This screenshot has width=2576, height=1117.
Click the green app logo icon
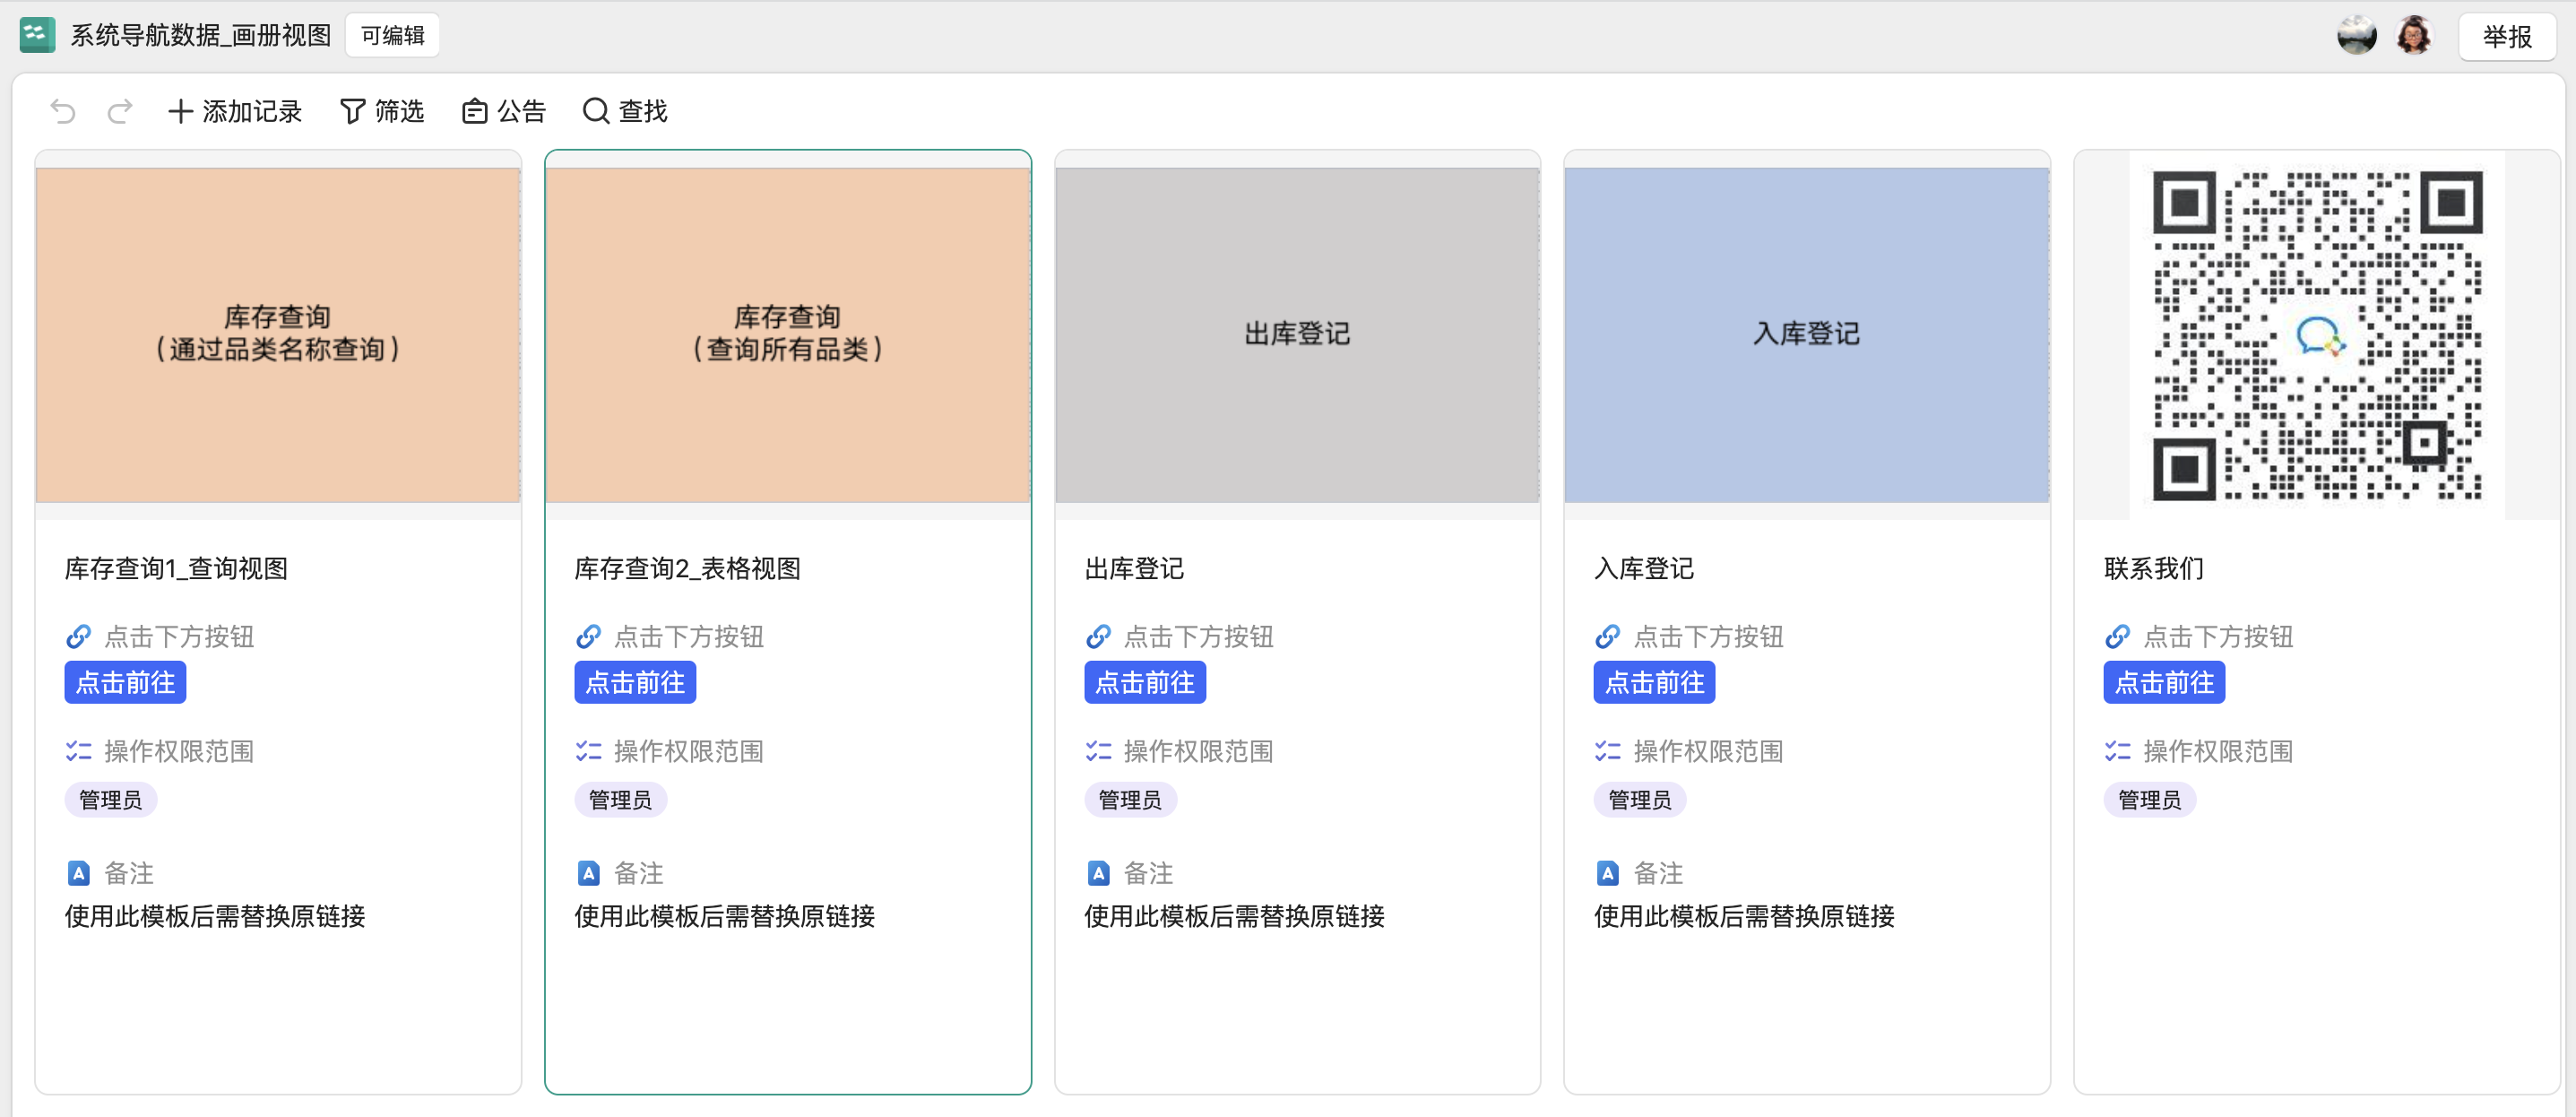[x=38, y=35]
